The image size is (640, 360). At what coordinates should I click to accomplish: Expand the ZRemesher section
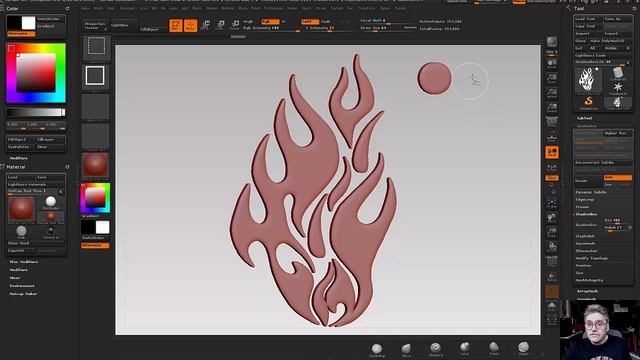point(587,251)
